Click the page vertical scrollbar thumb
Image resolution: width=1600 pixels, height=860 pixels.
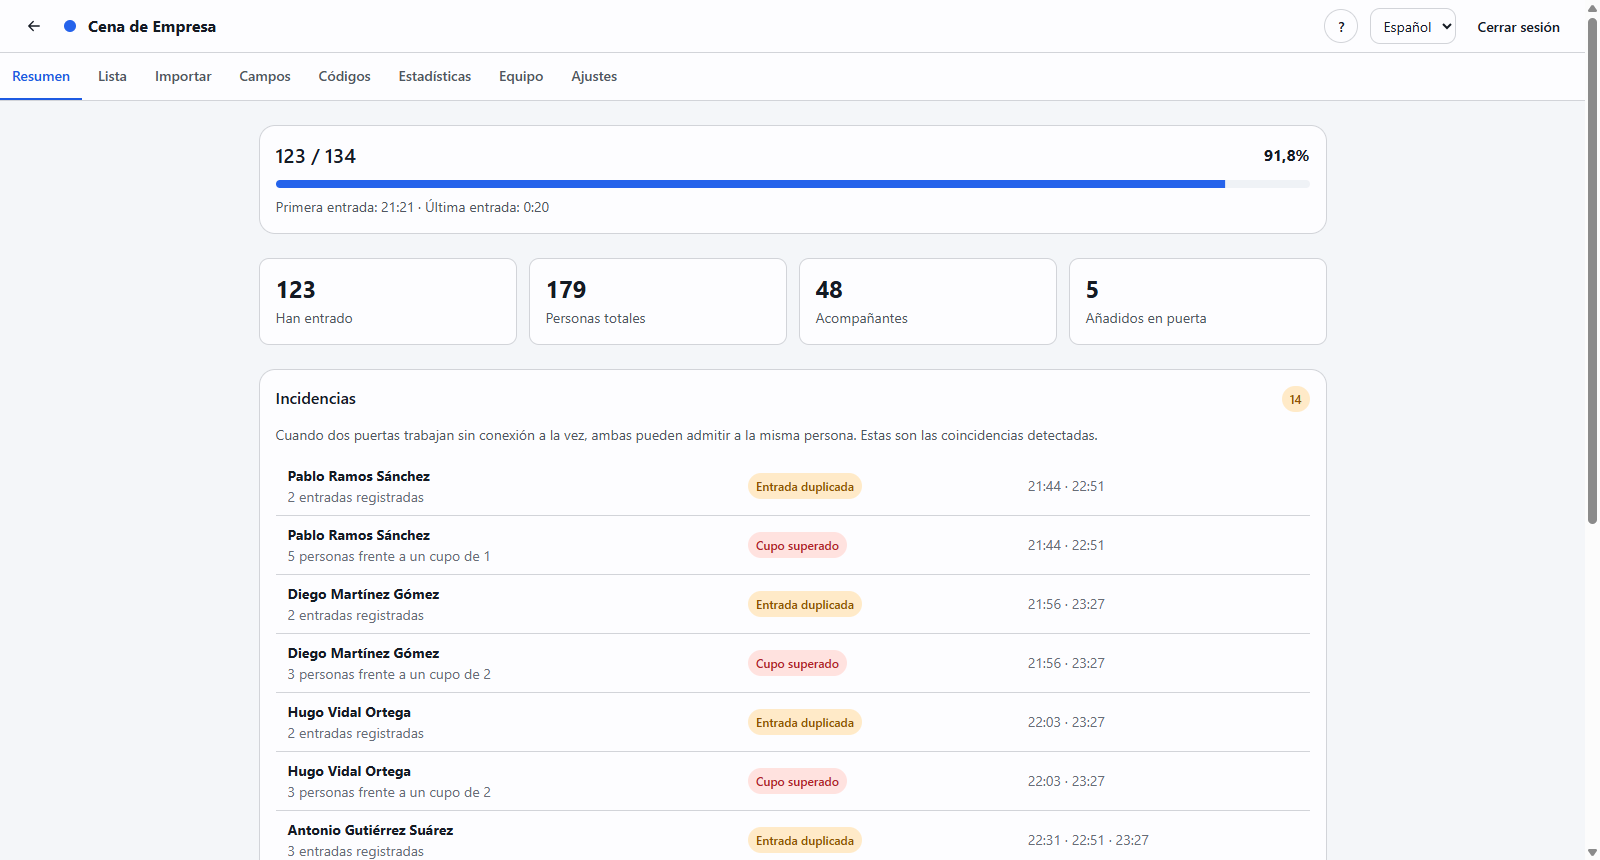point(1592,270)
